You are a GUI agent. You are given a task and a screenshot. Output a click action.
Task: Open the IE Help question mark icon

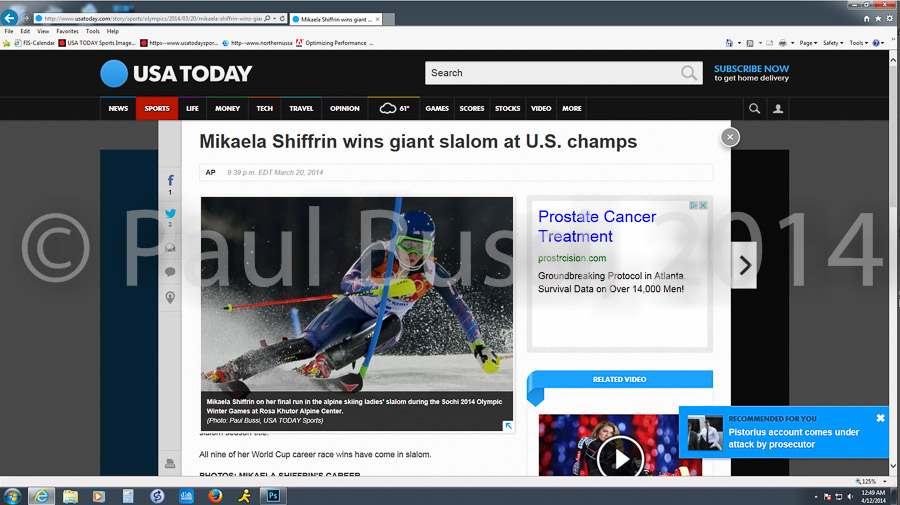pos(876,43)
